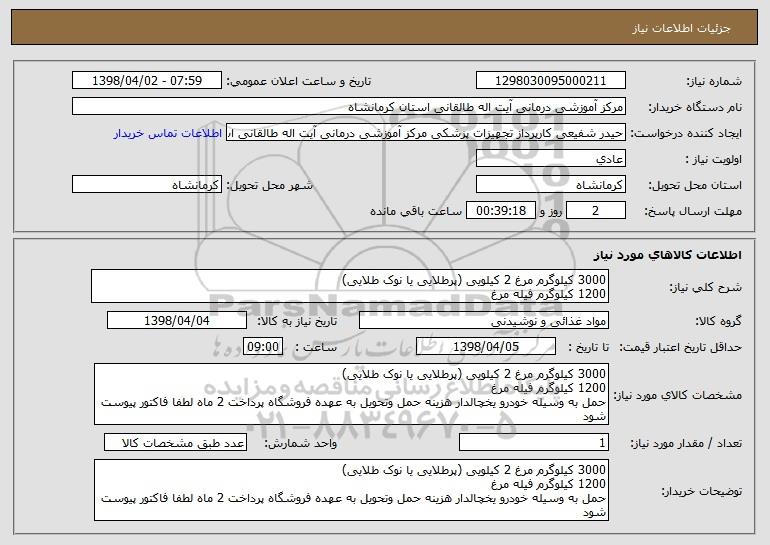Click the شماره نیاز label
770x545 pixels.
(x=714, y=81)
